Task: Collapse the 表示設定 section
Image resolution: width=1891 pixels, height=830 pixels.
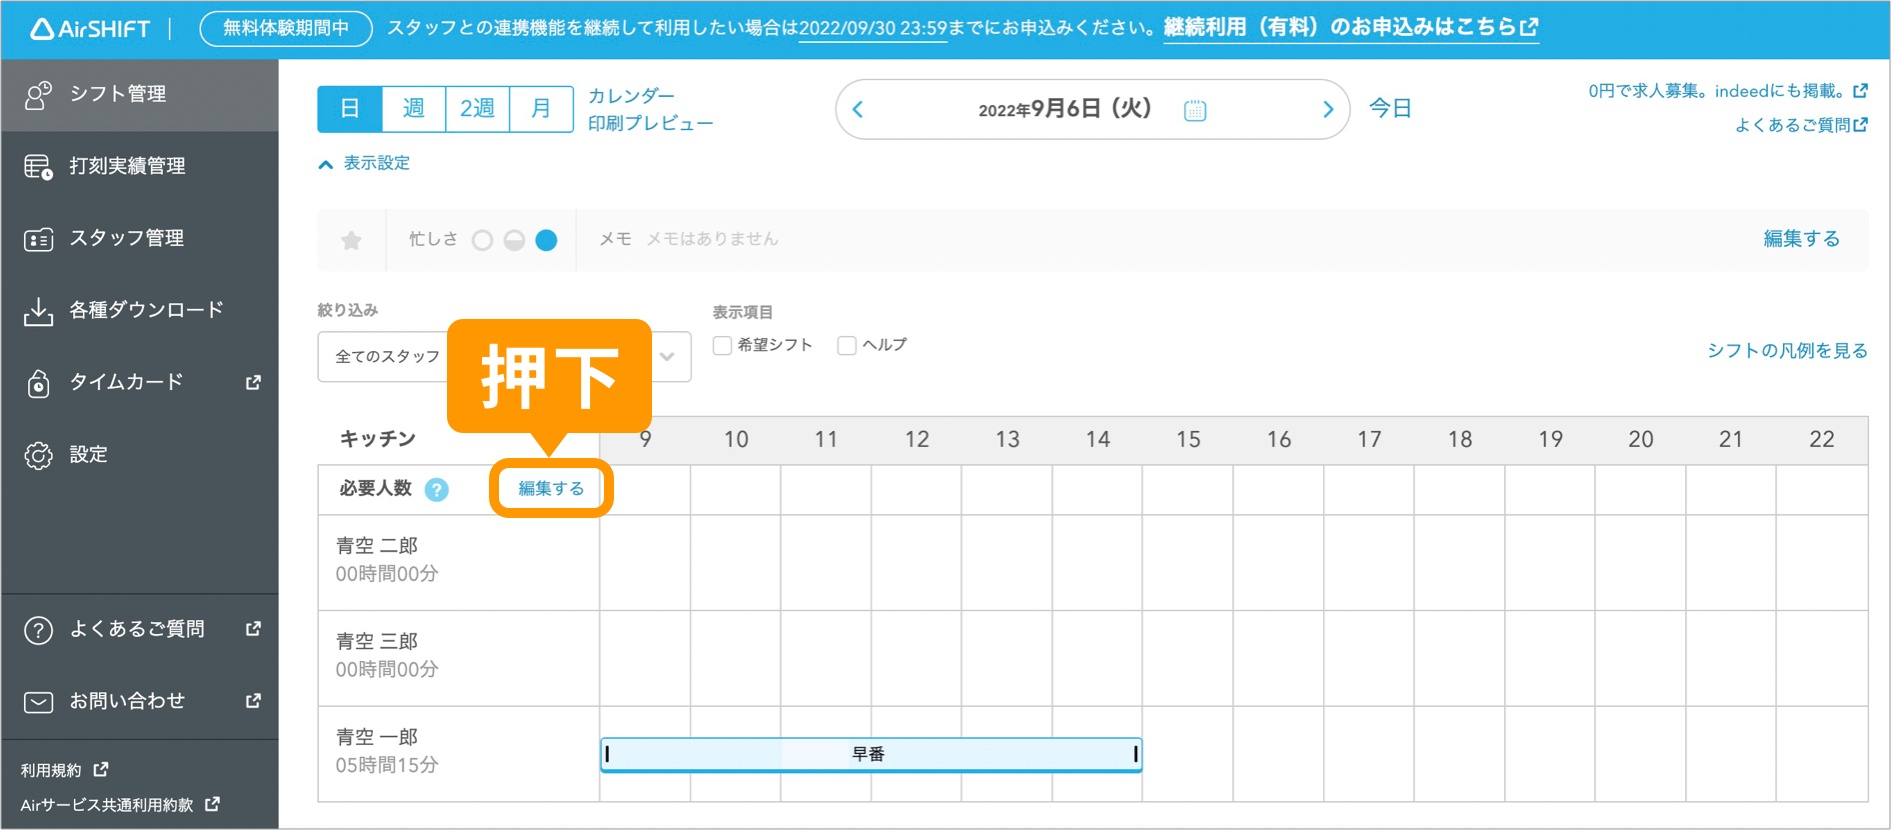Action: [x=365, y=163]
